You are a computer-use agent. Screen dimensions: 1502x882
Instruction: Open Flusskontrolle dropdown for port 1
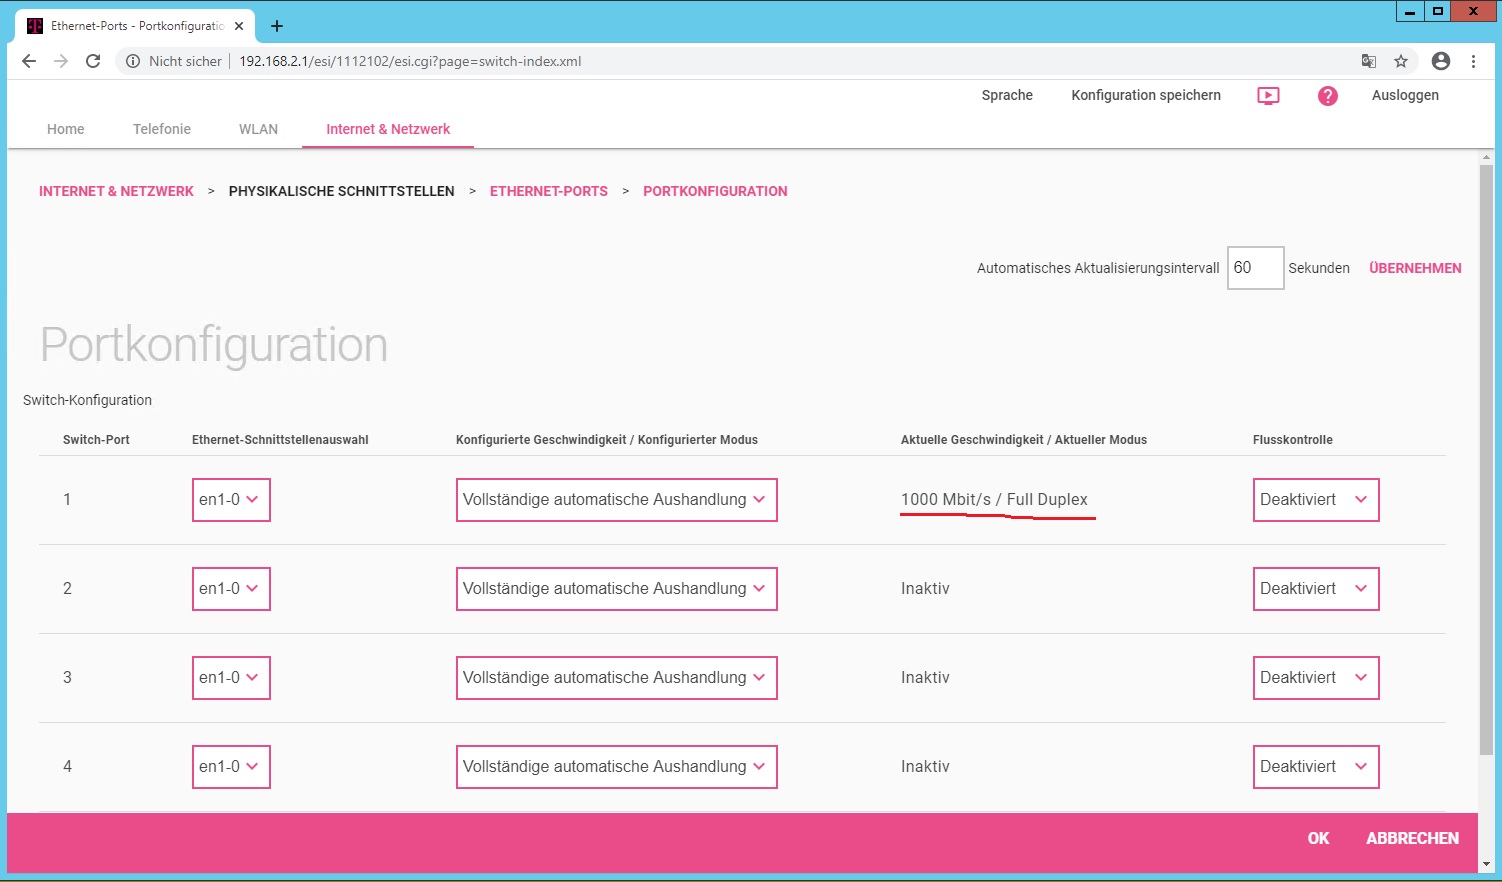[1316, 500]
